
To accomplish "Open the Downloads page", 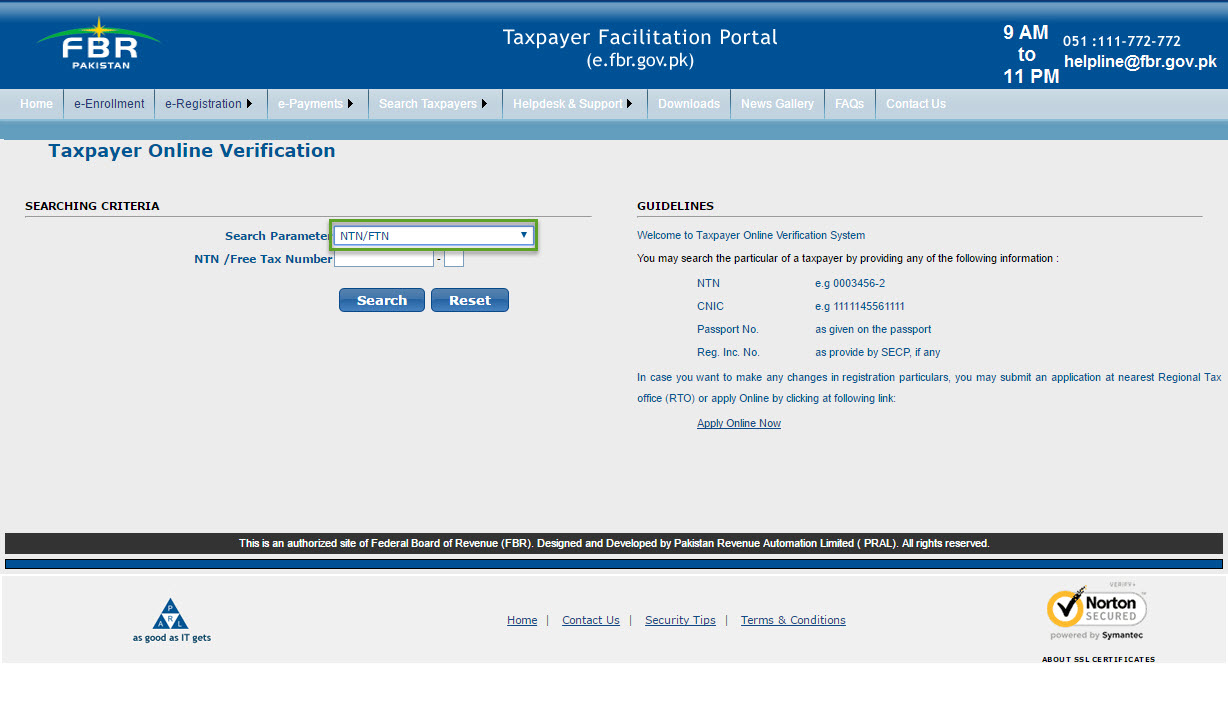I will pos(688,103).
